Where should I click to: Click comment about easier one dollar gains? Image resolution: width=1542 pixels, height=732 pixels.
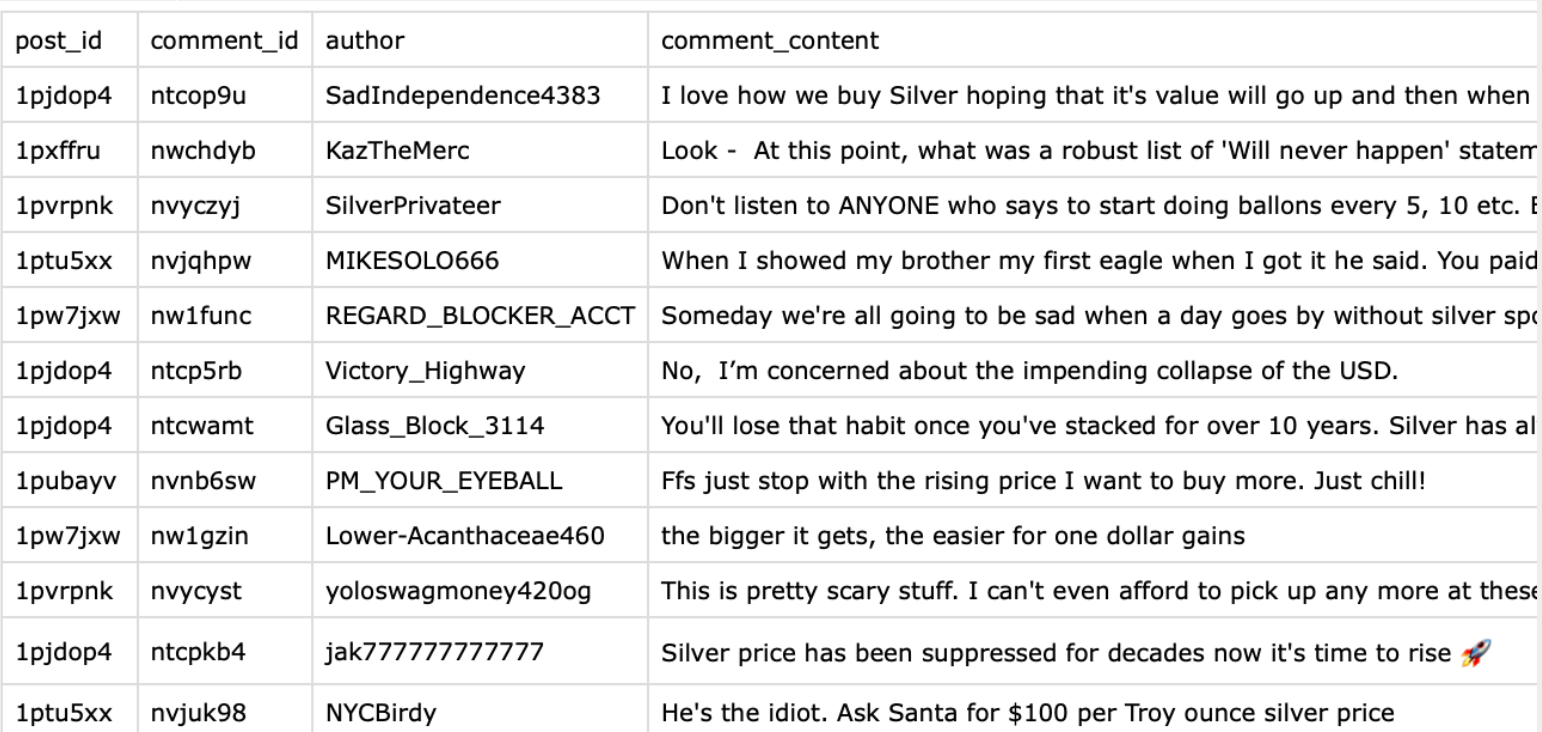click(953, 536)
